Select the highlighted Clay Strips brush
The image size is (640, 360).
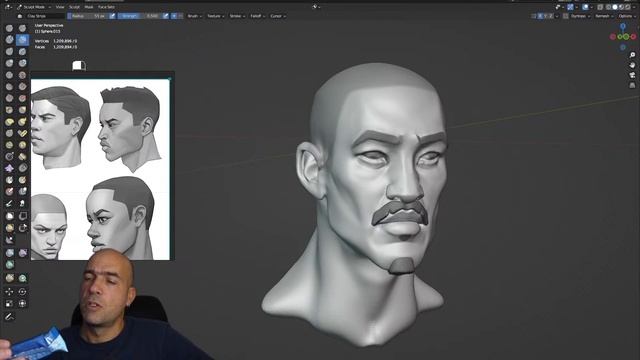coord(22,40)
